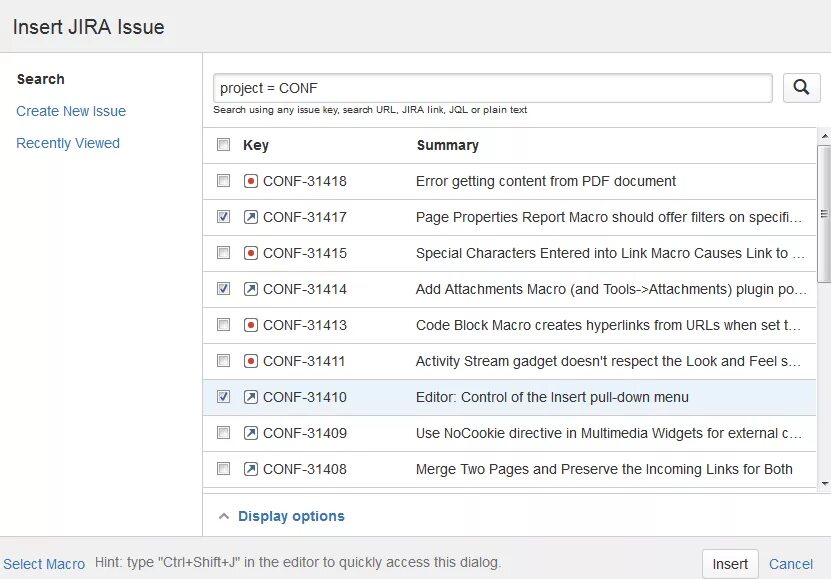Check the box for CONF-31418
Screen dimensions: 831x579
[223, 181]
